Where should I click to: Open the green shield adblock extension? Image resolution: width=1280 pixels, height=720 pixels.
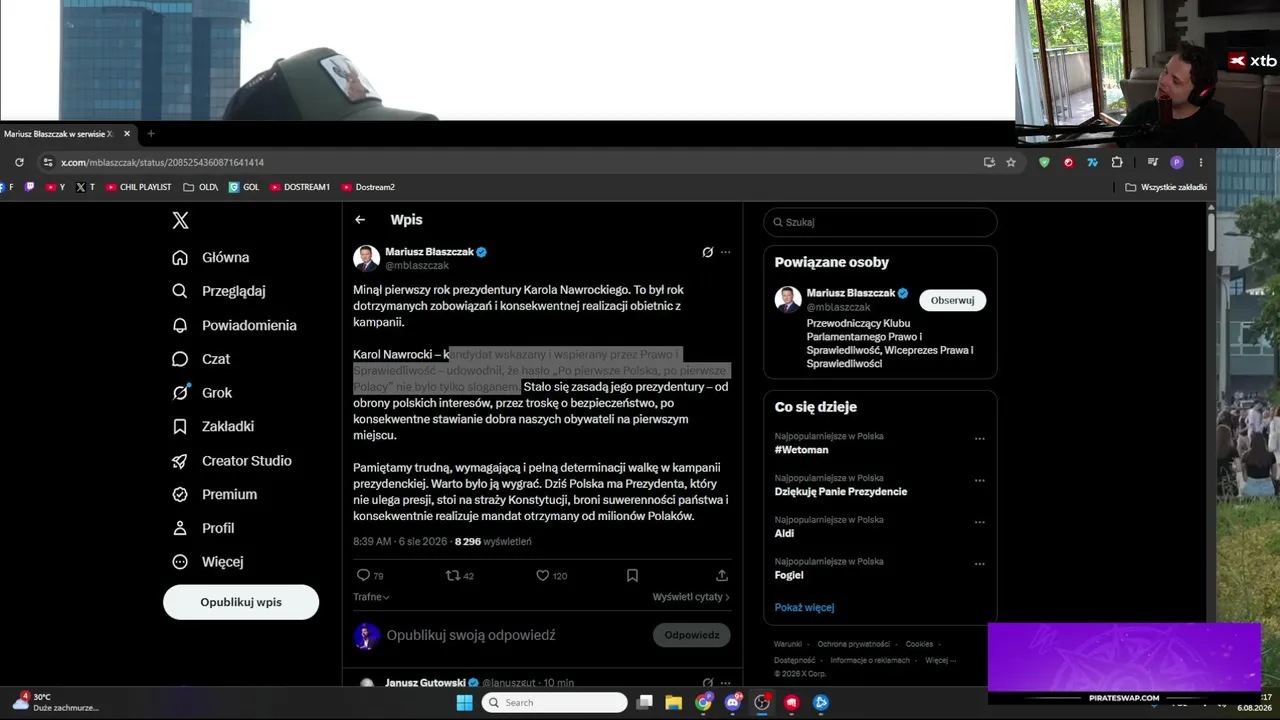click(x=1044, y=162)
